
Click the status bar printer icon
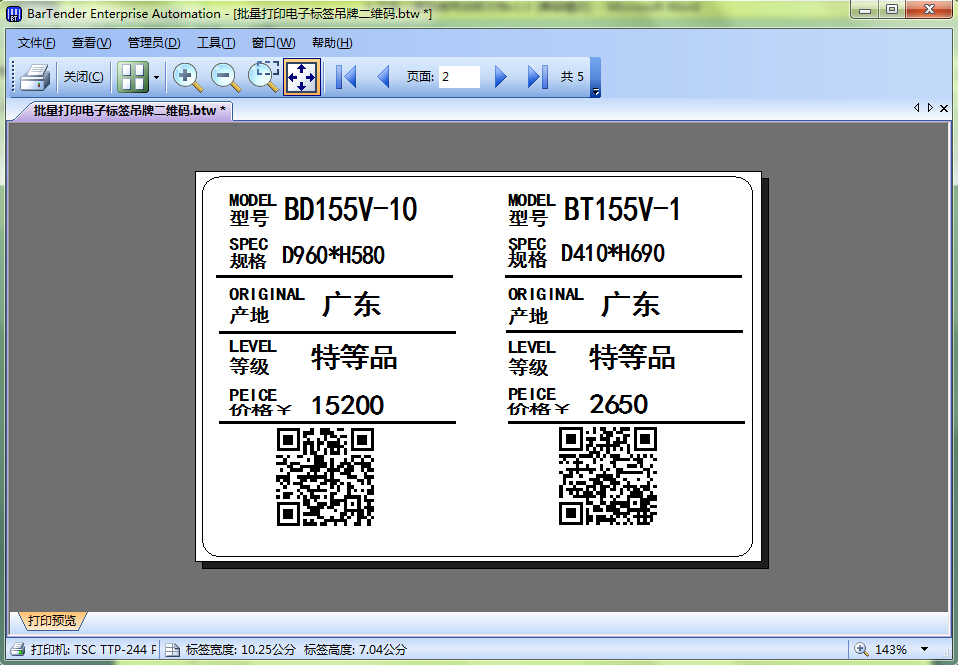(18, 649)
